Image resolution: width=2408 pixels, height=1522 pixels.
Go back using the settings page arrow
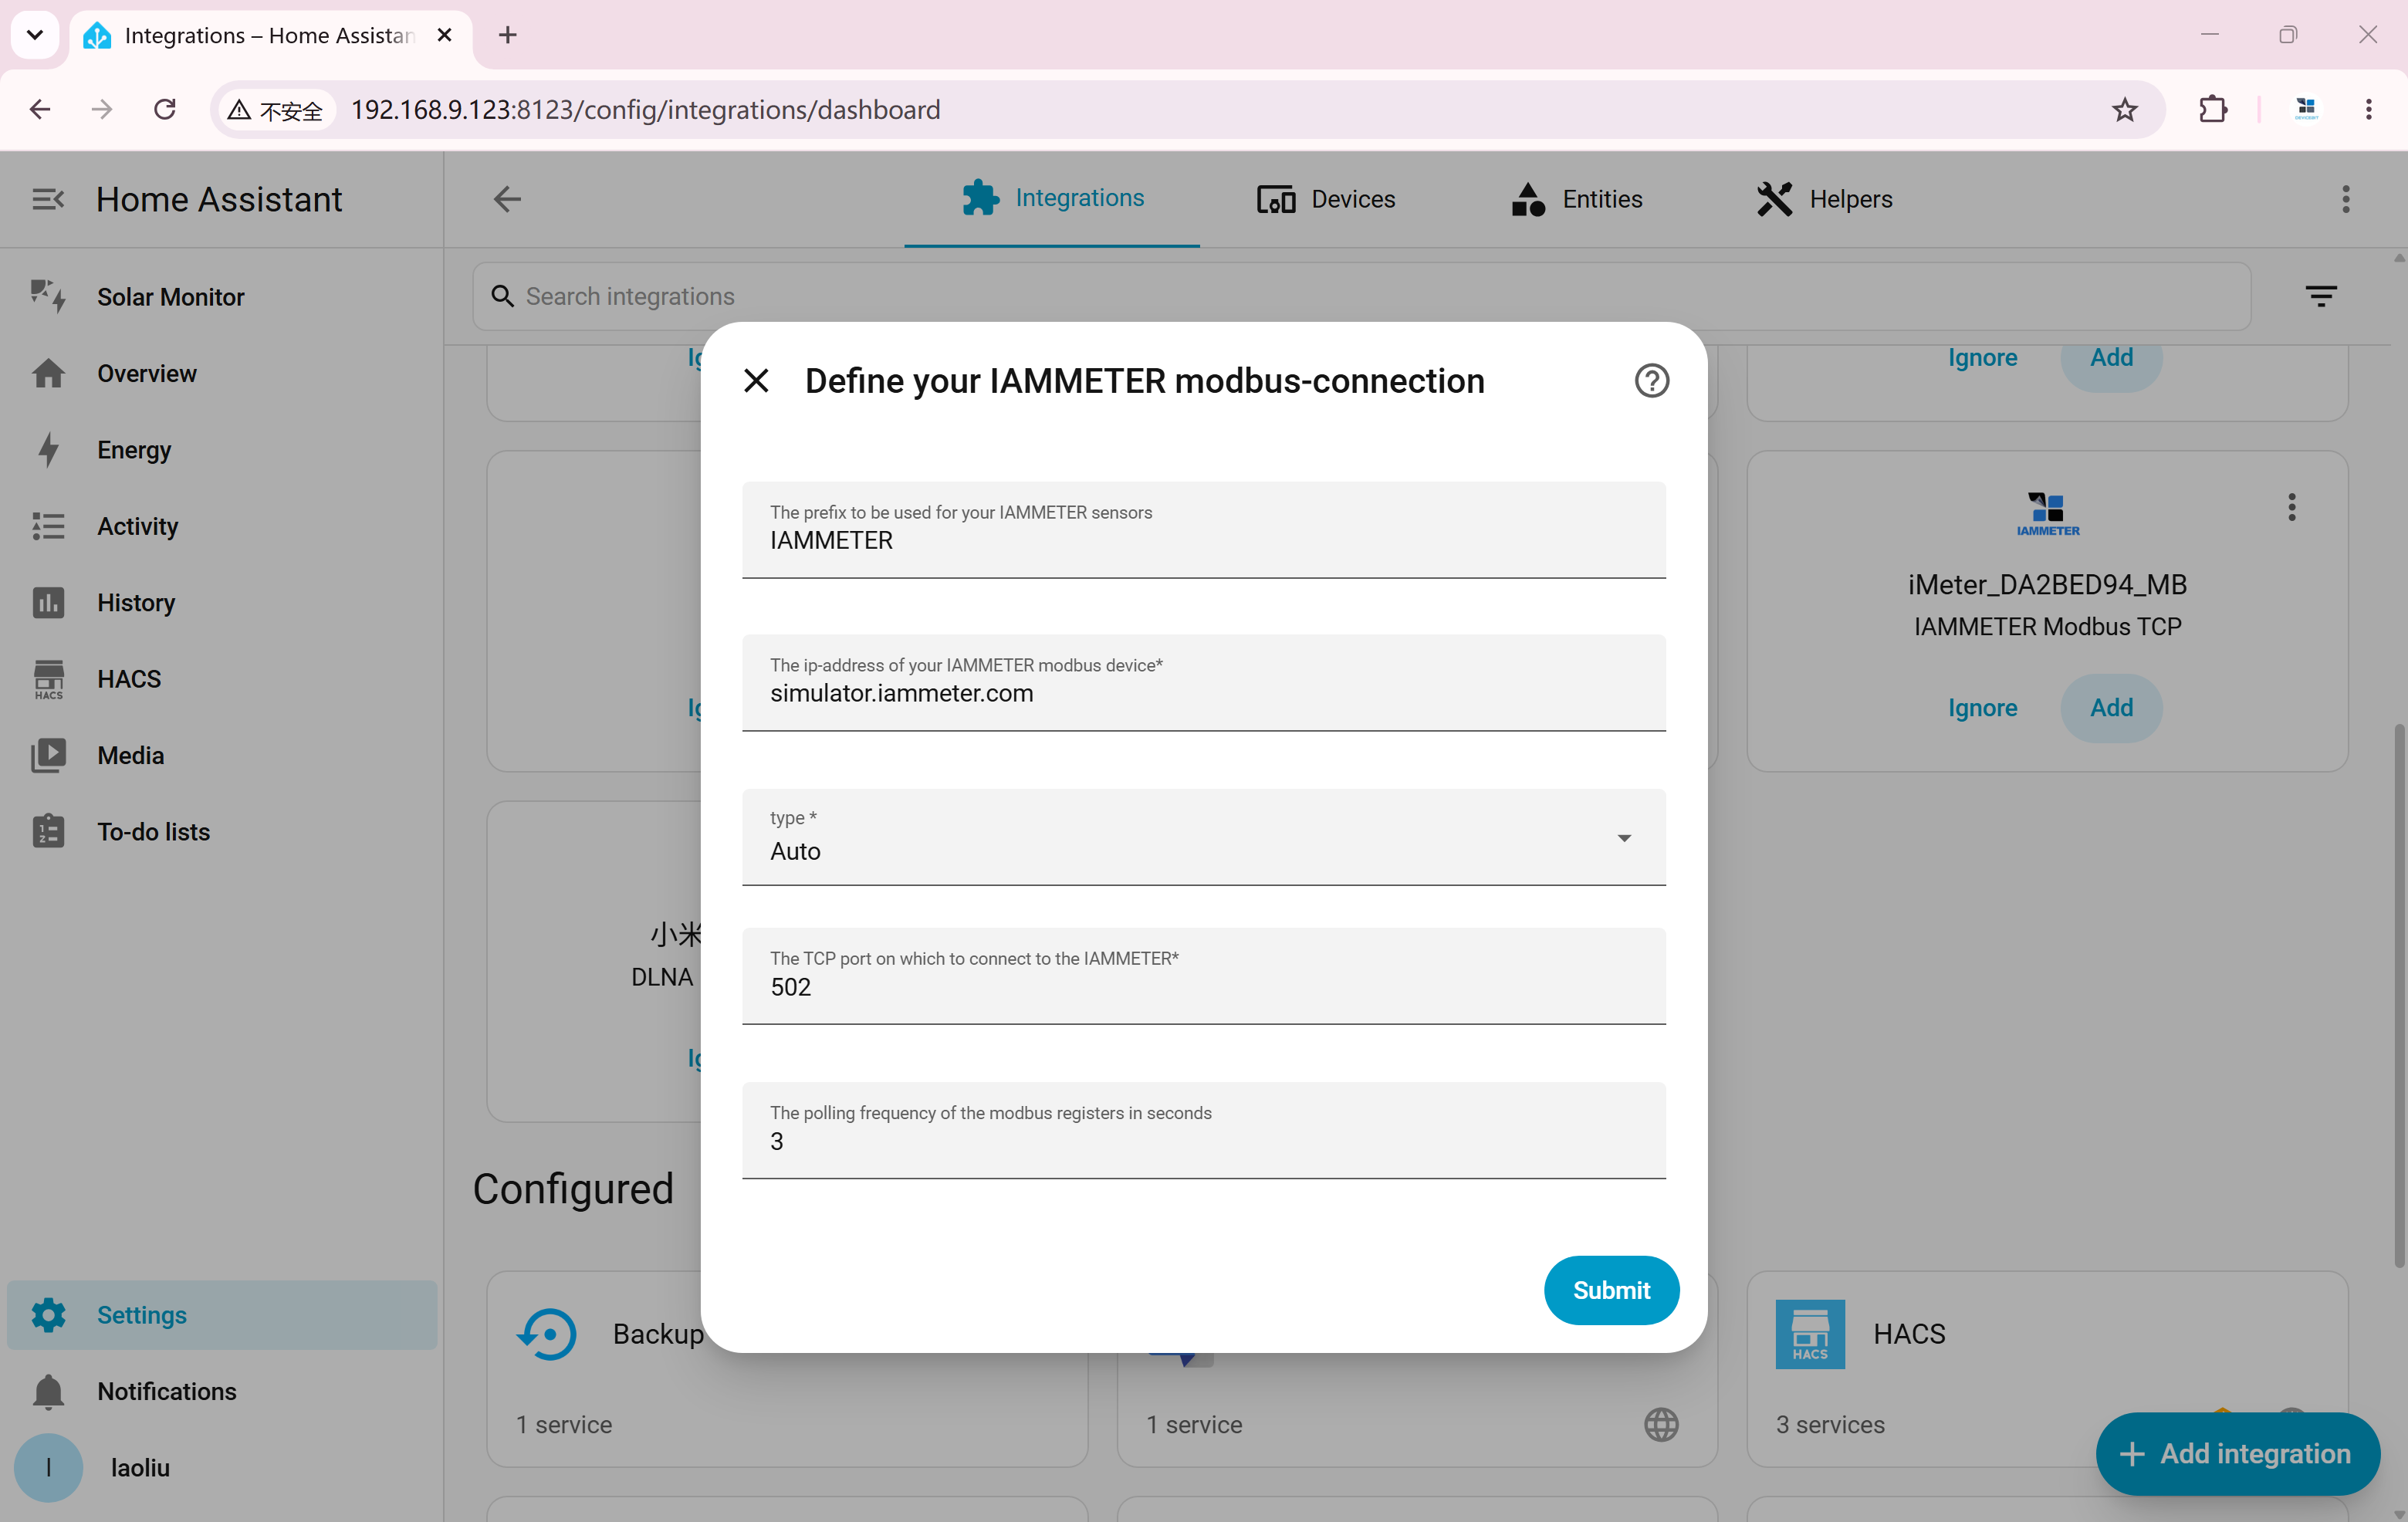click(507, 199)
